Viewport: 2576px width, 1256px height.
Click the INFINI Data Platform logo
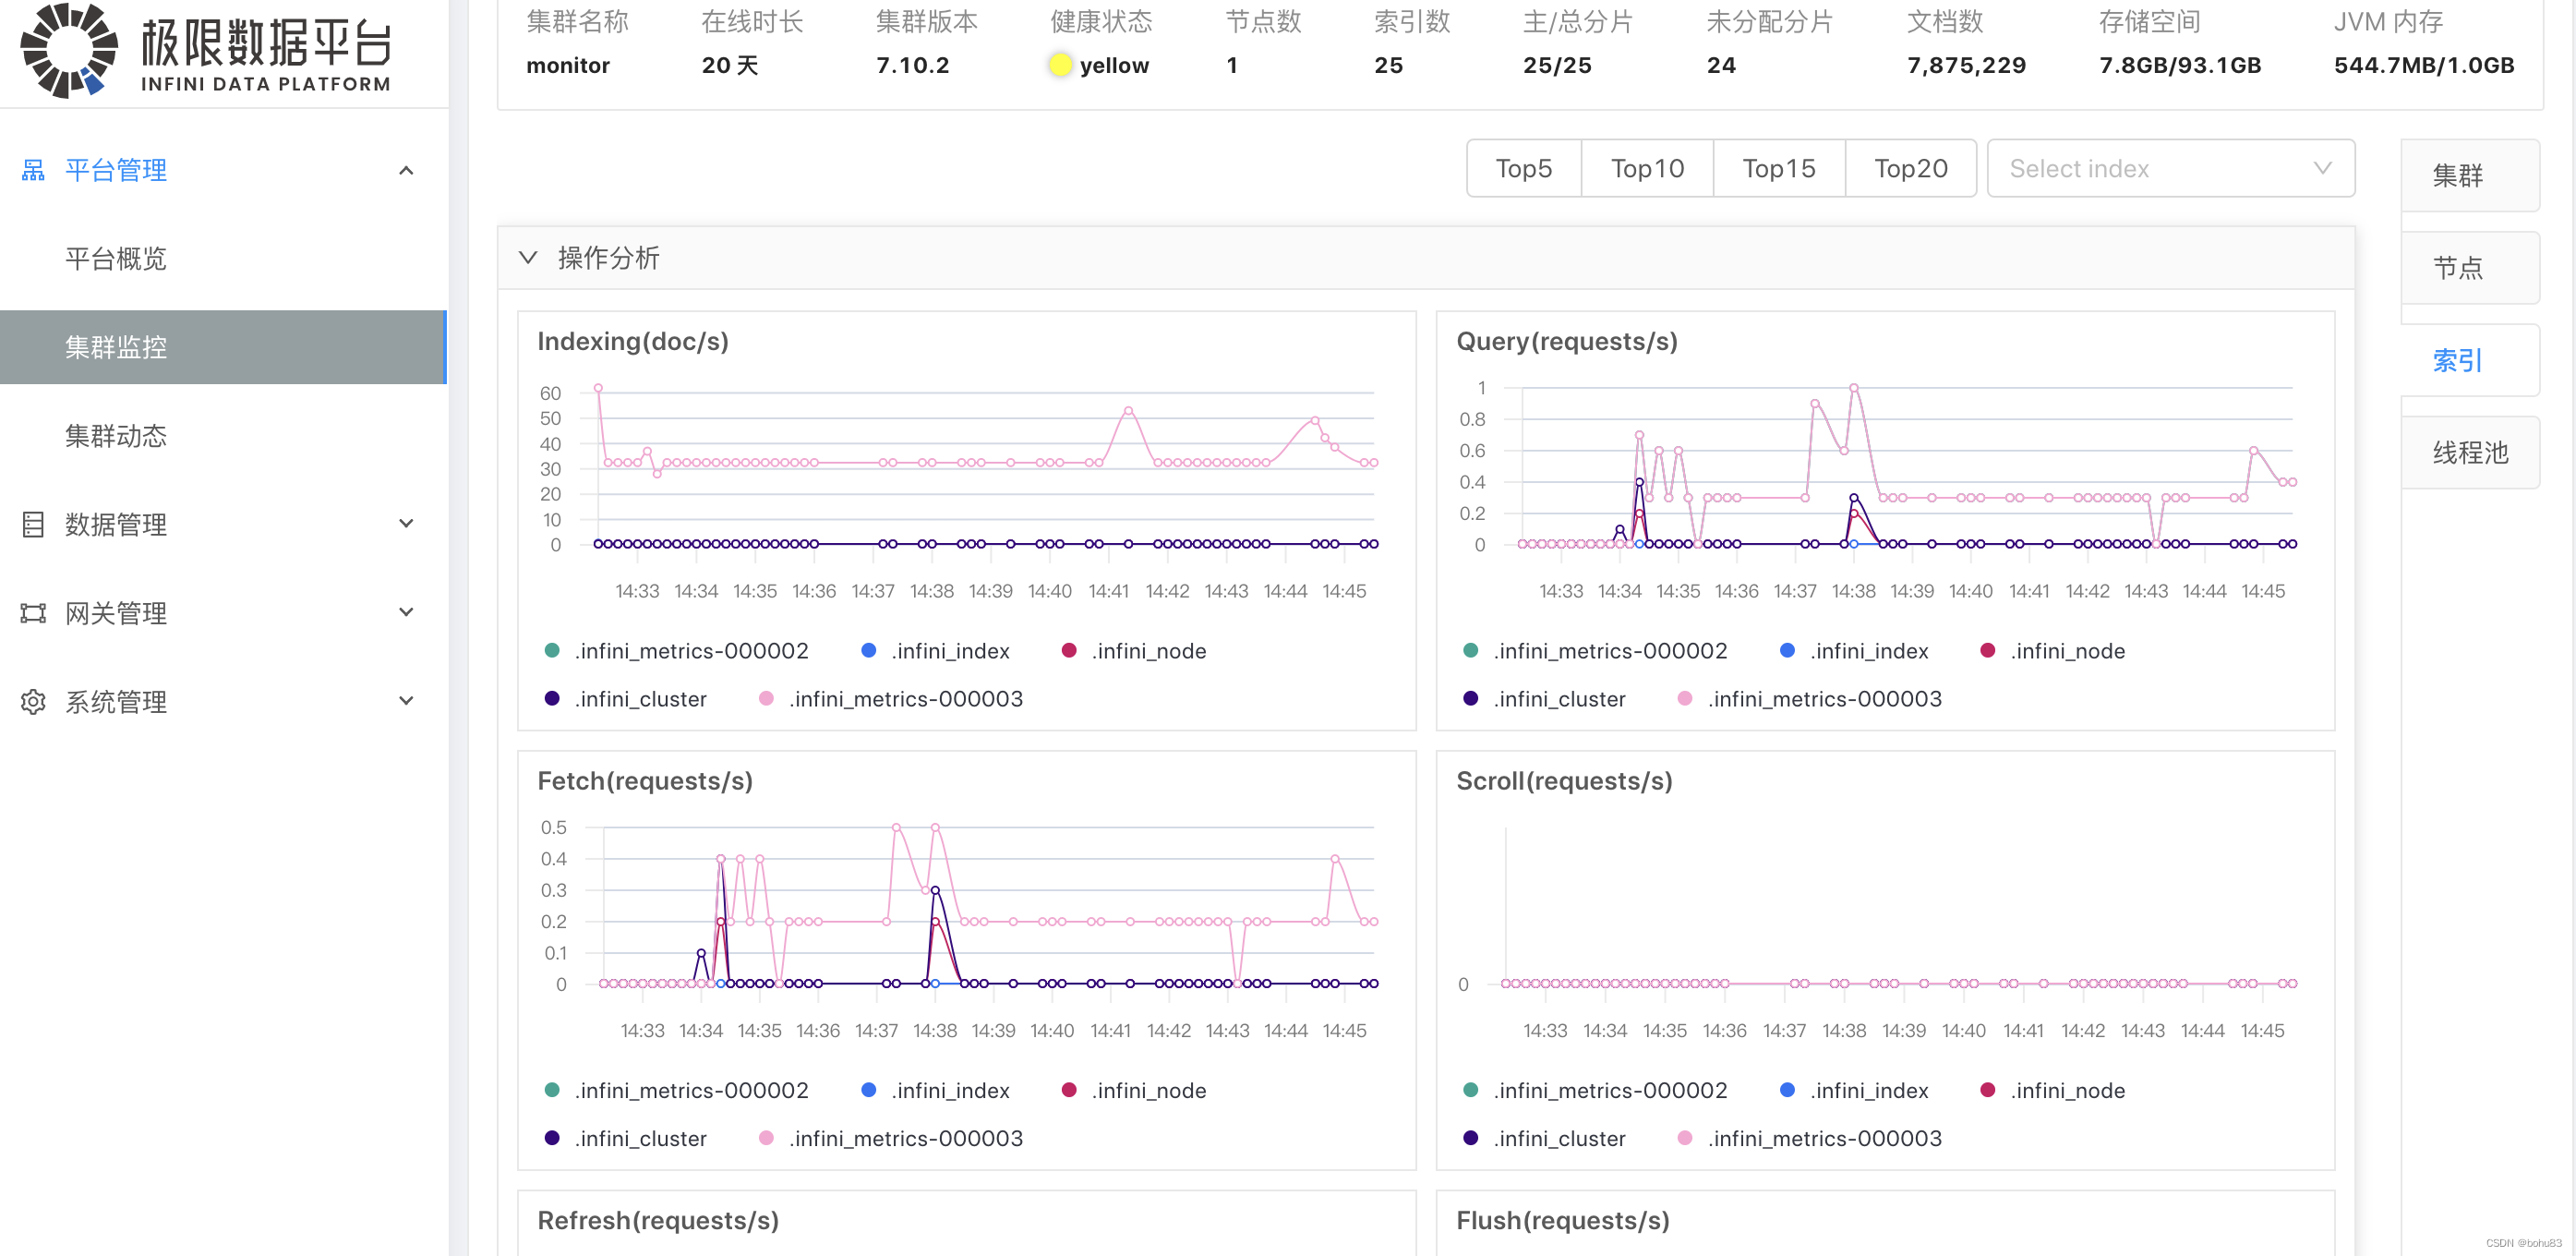68,50
